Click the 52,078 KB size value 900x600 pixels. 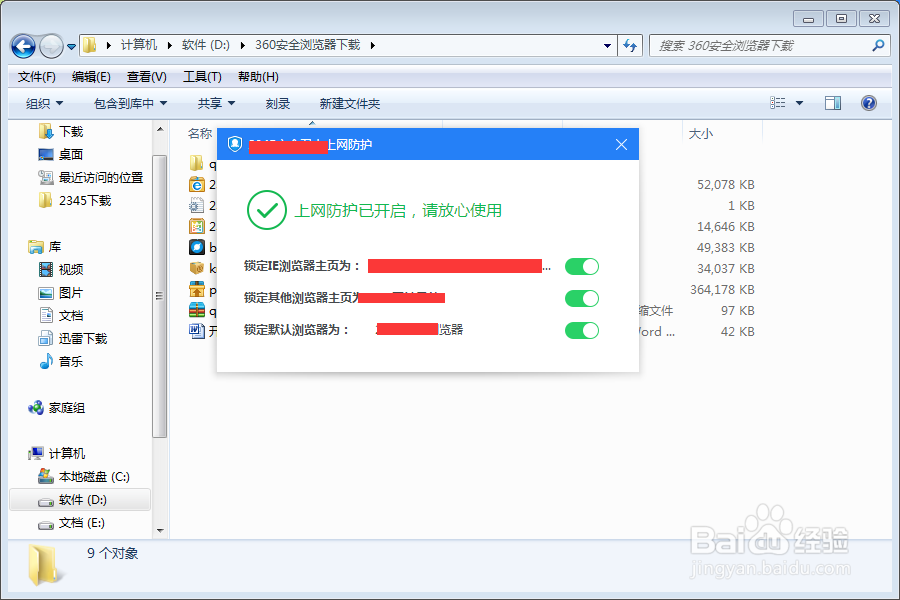pos(726,185)
